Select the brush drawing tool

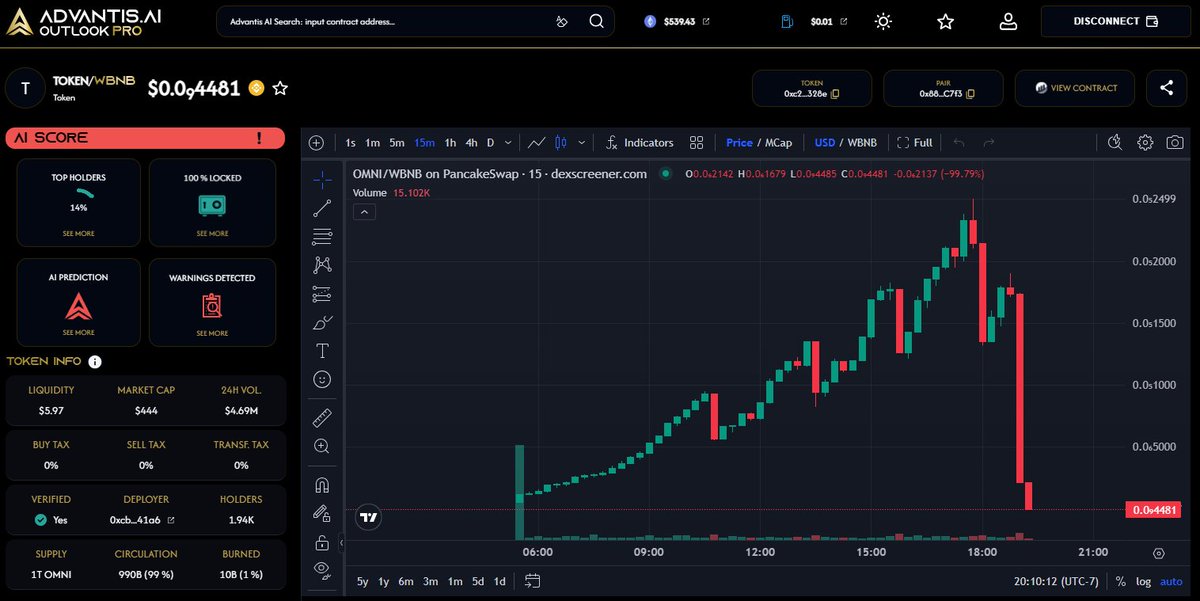pyautogui.click(x=322, y=322)
